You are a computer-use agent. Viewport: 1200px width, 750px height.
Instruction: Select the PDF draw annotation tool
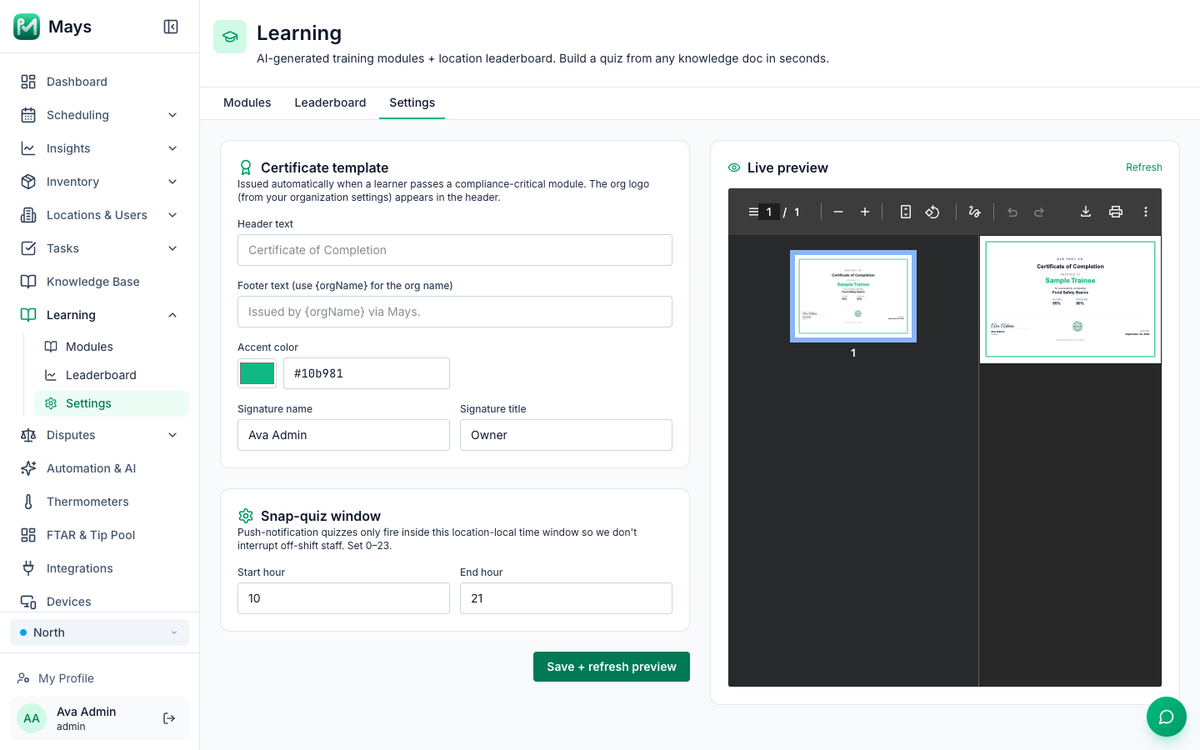974,212
